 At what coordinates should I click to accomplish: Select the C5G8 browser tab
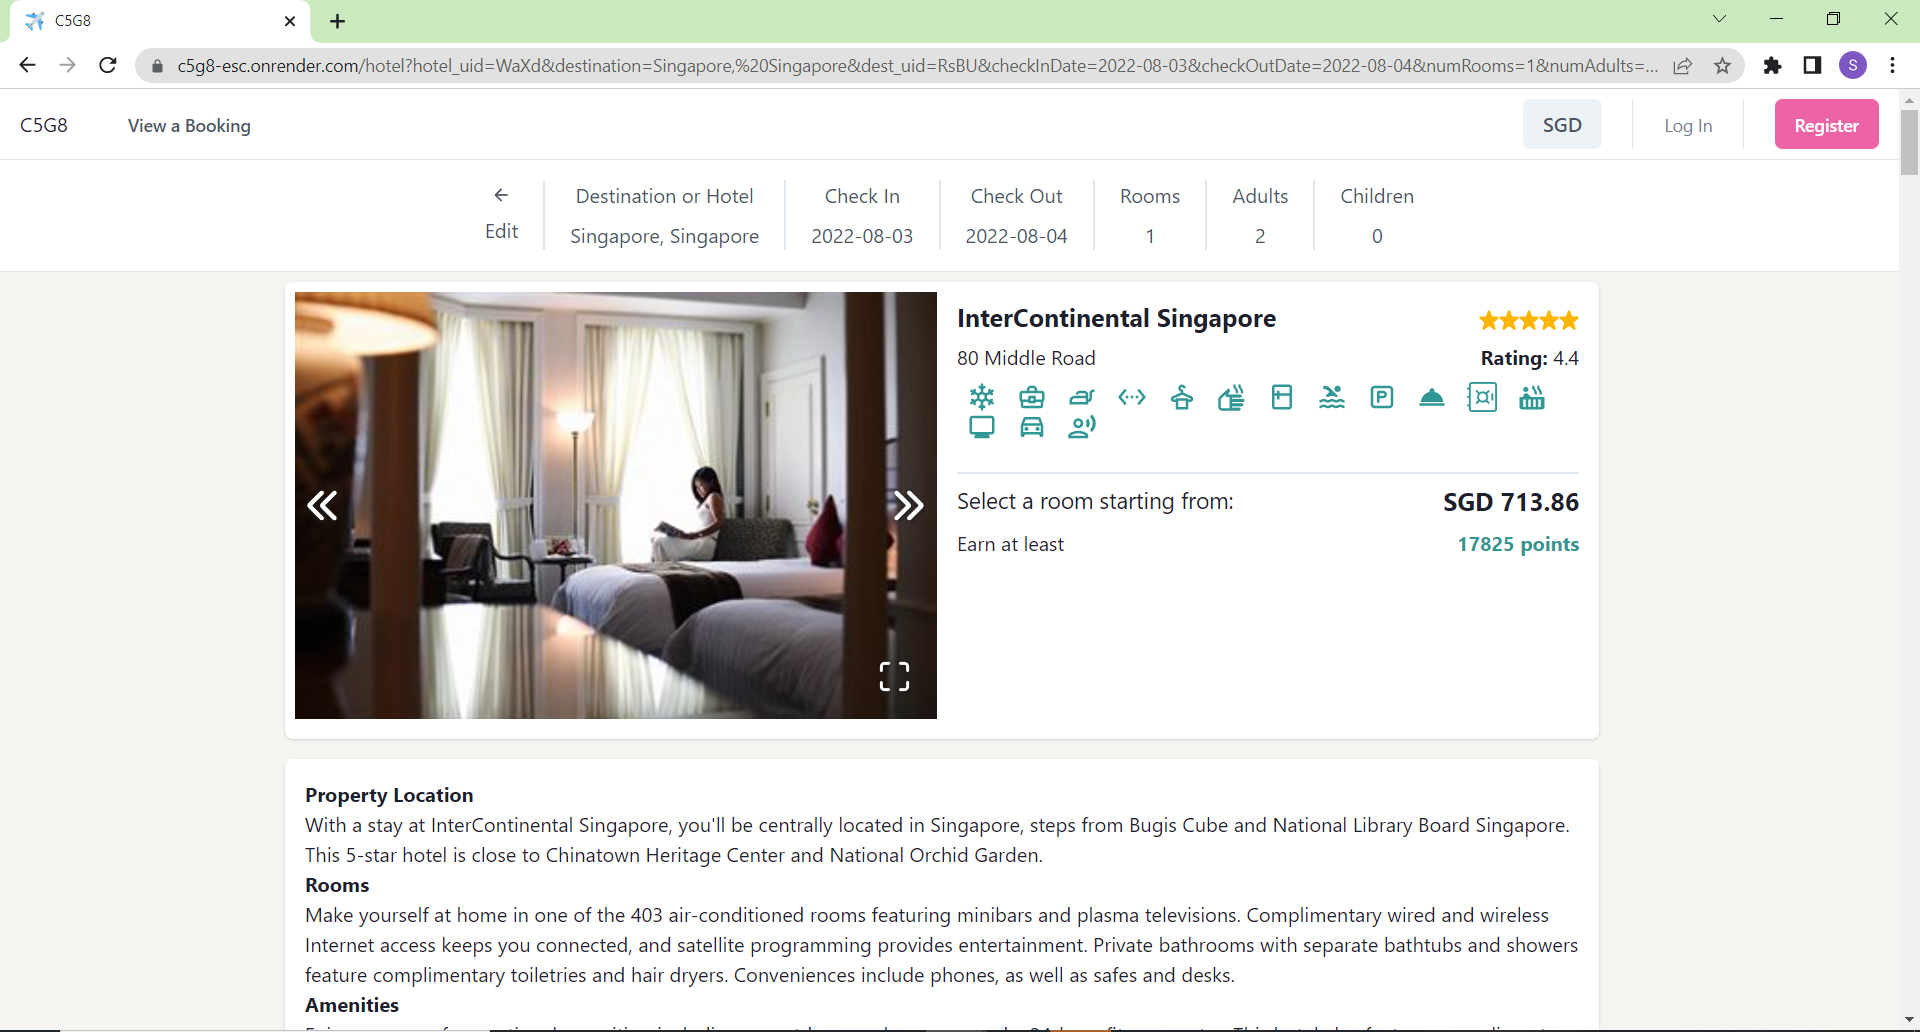click(x=160, y=21)
